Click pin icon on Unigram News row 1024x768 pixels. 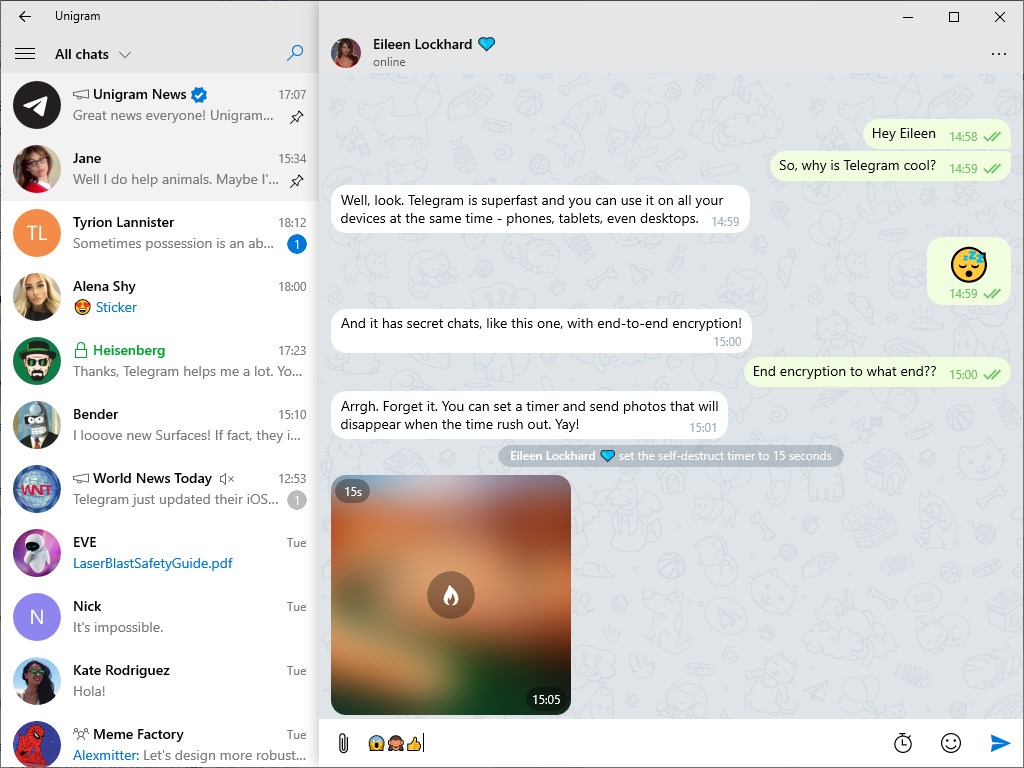[296, 117]
